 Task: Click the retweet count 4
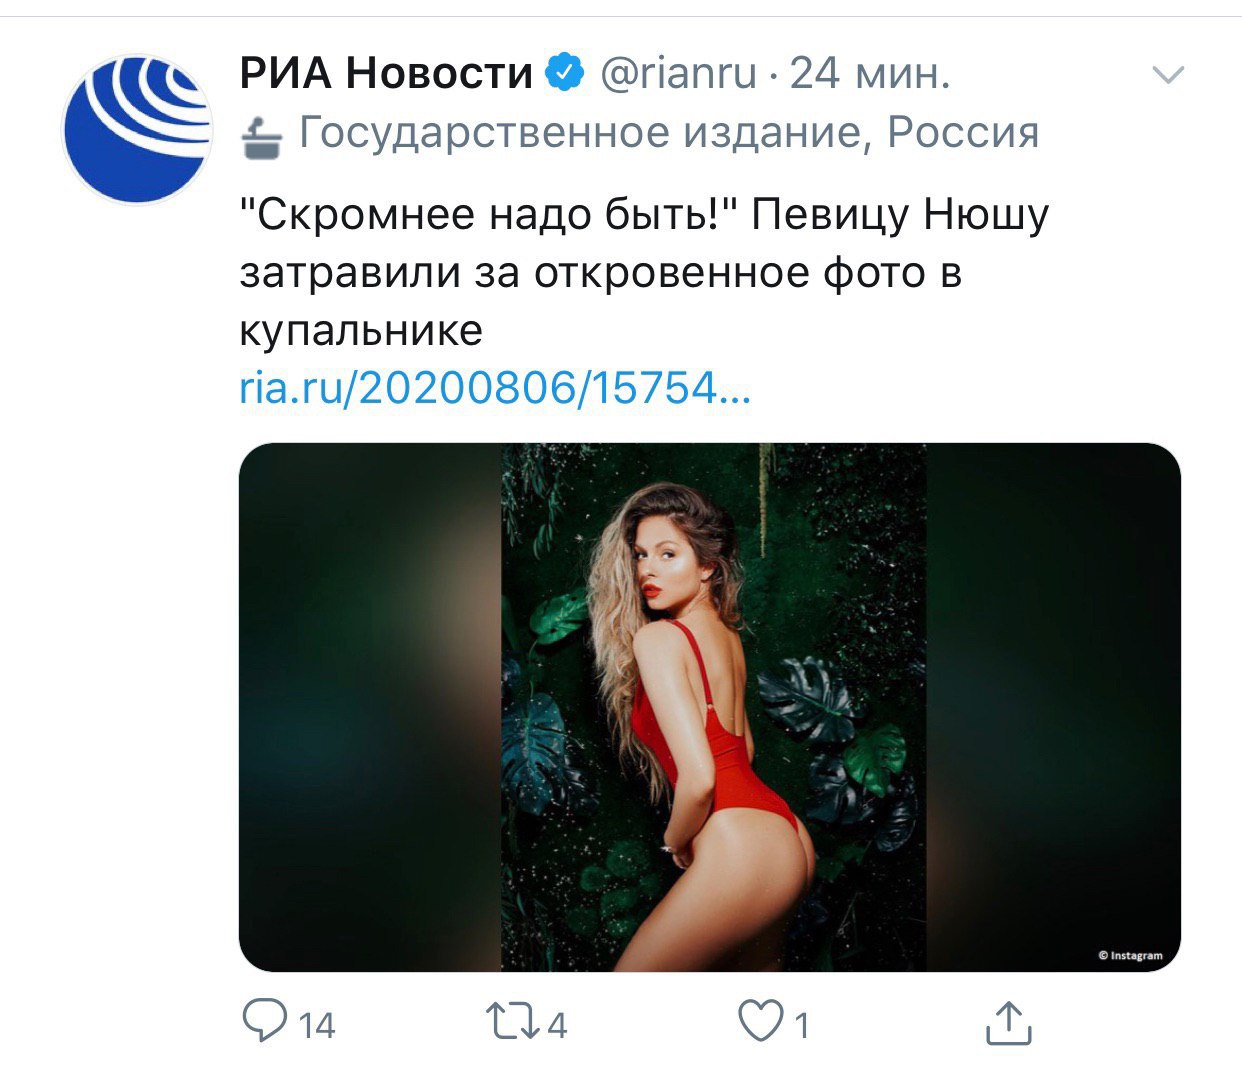click(557, 1025)
